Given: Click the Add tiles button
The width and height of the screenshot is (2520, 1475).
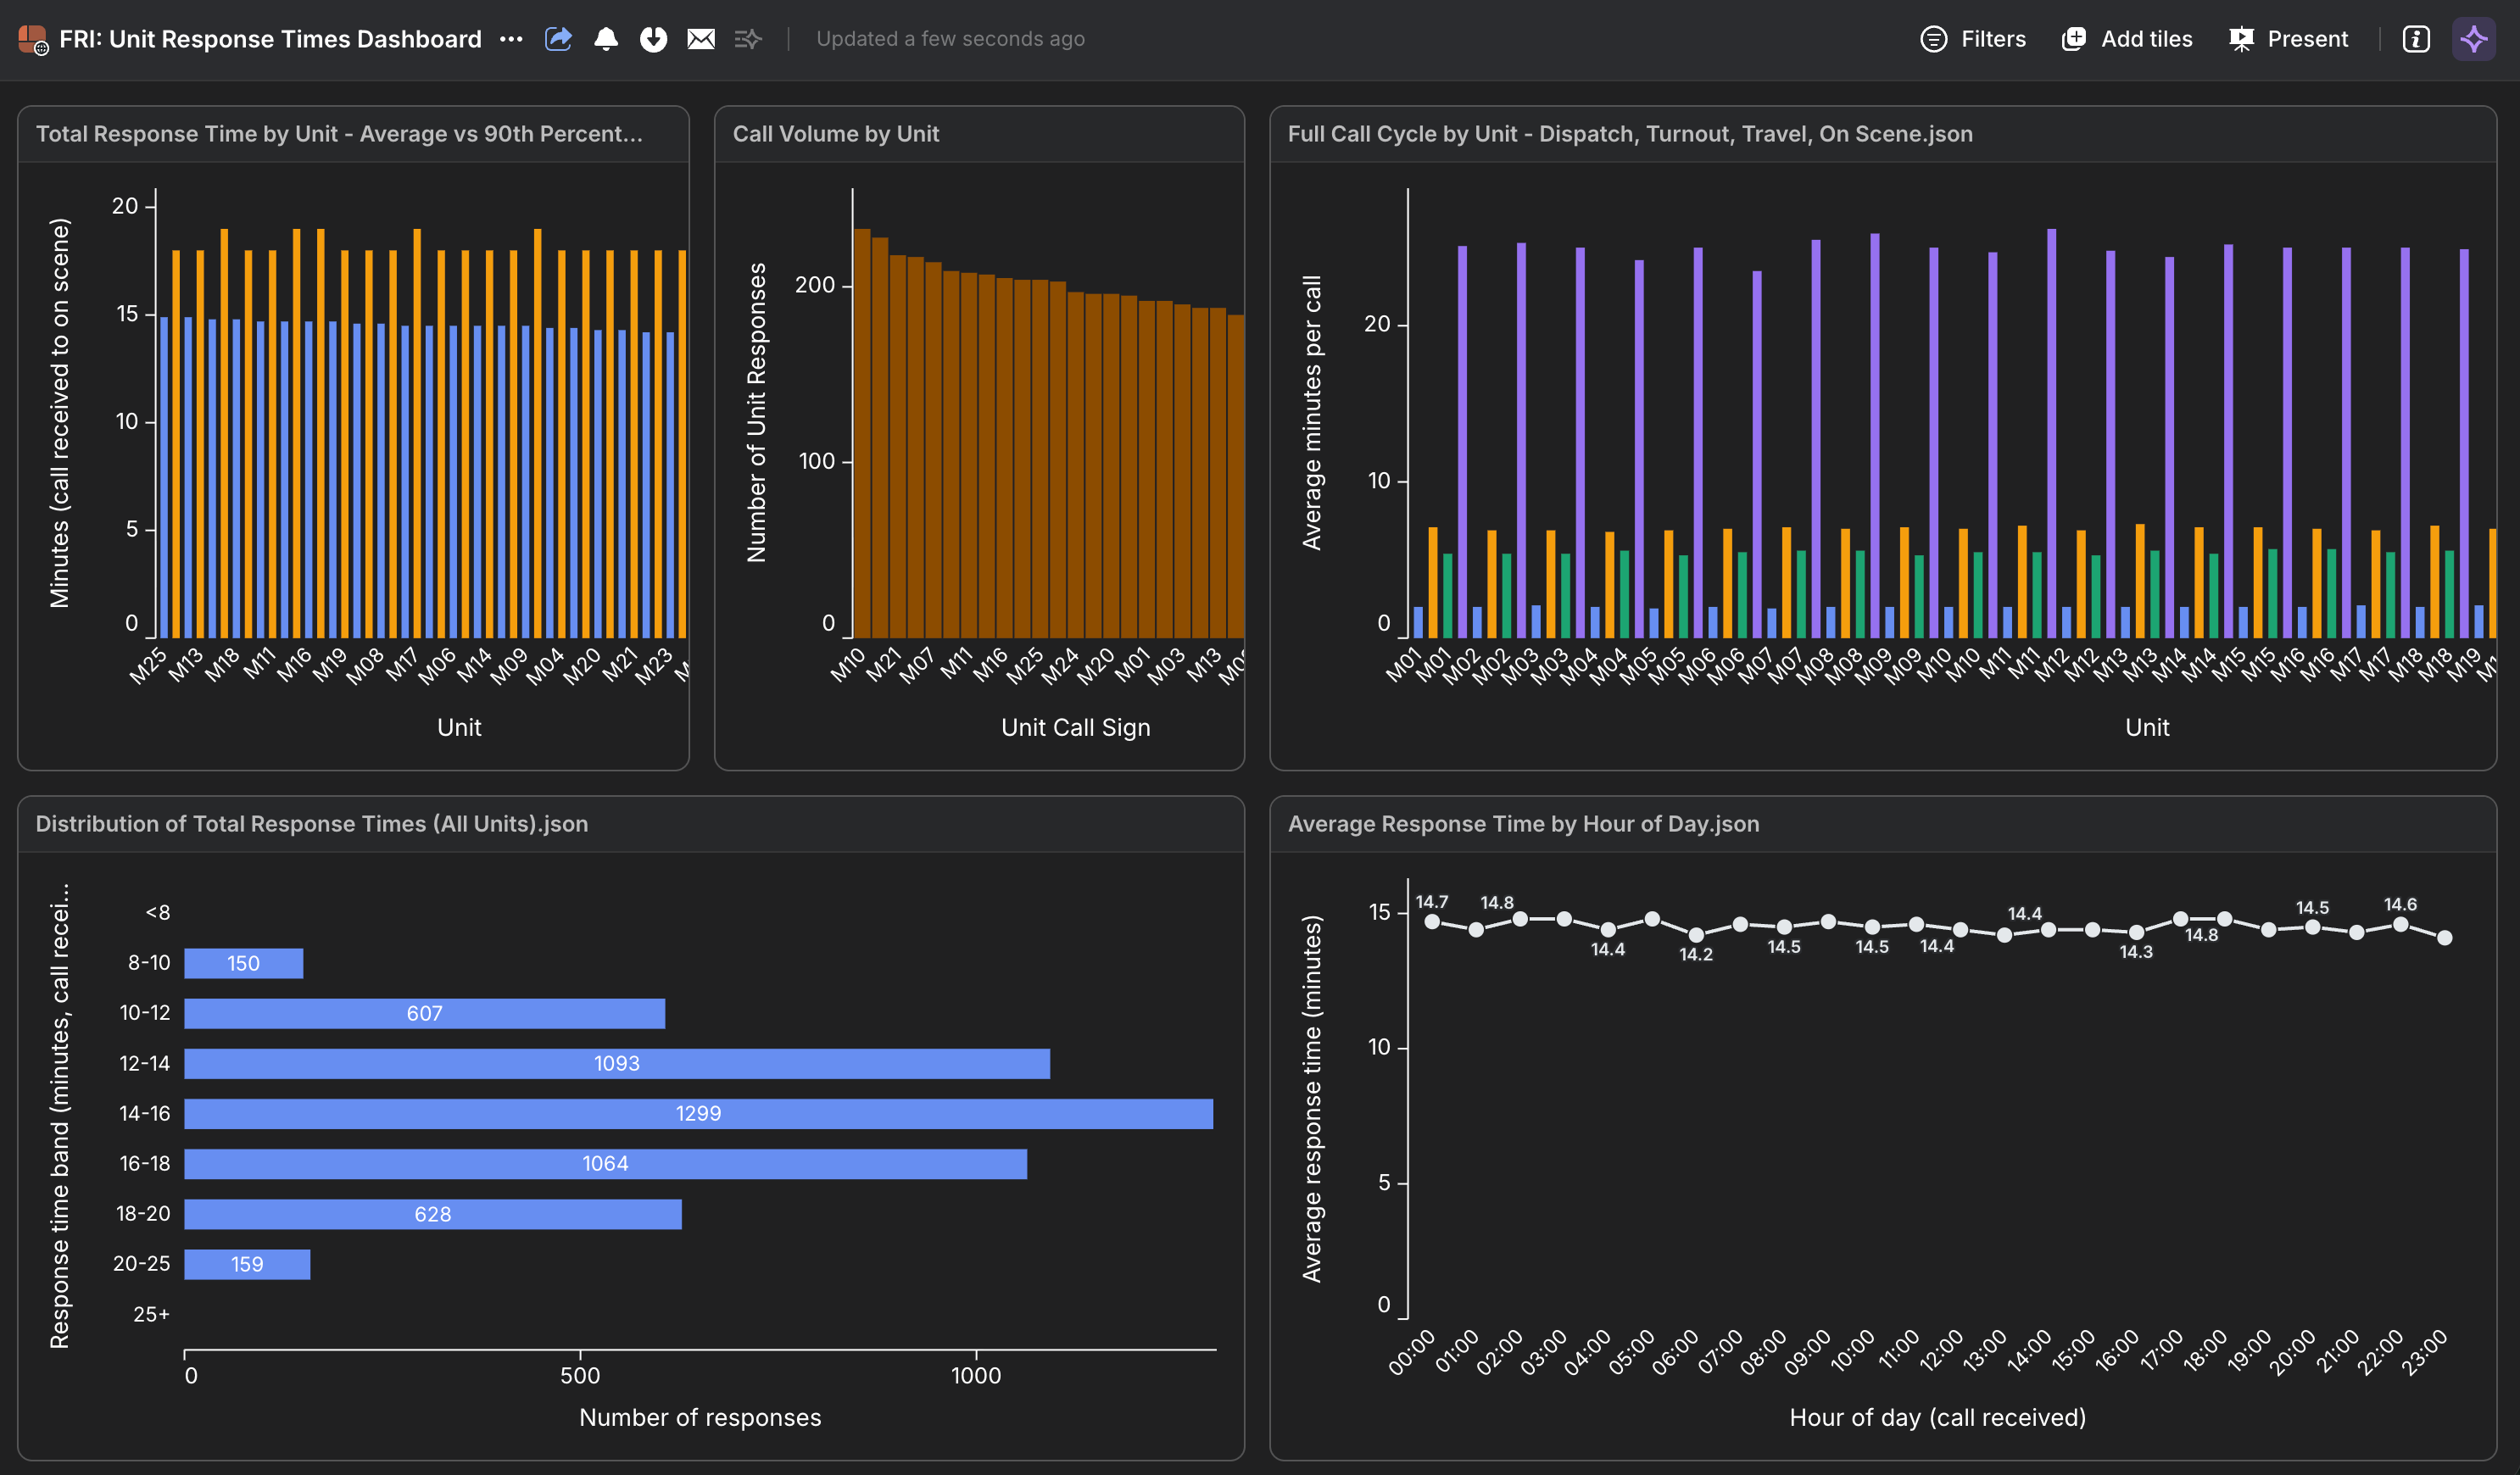Looking at the screenshot, I should tap(2127, 39).
